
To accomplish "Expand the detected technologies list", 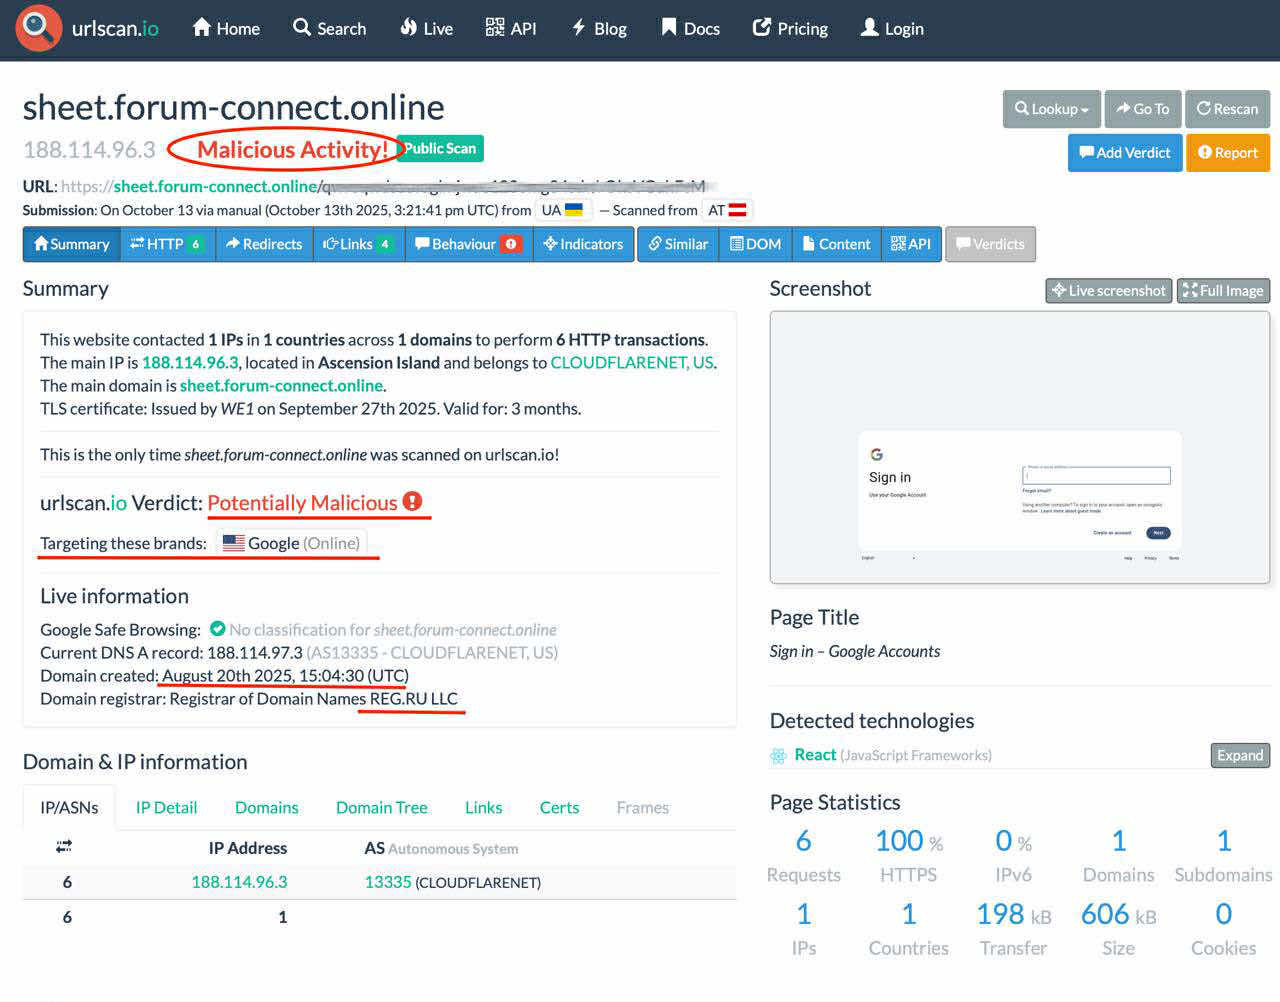I will point(1239,756).
